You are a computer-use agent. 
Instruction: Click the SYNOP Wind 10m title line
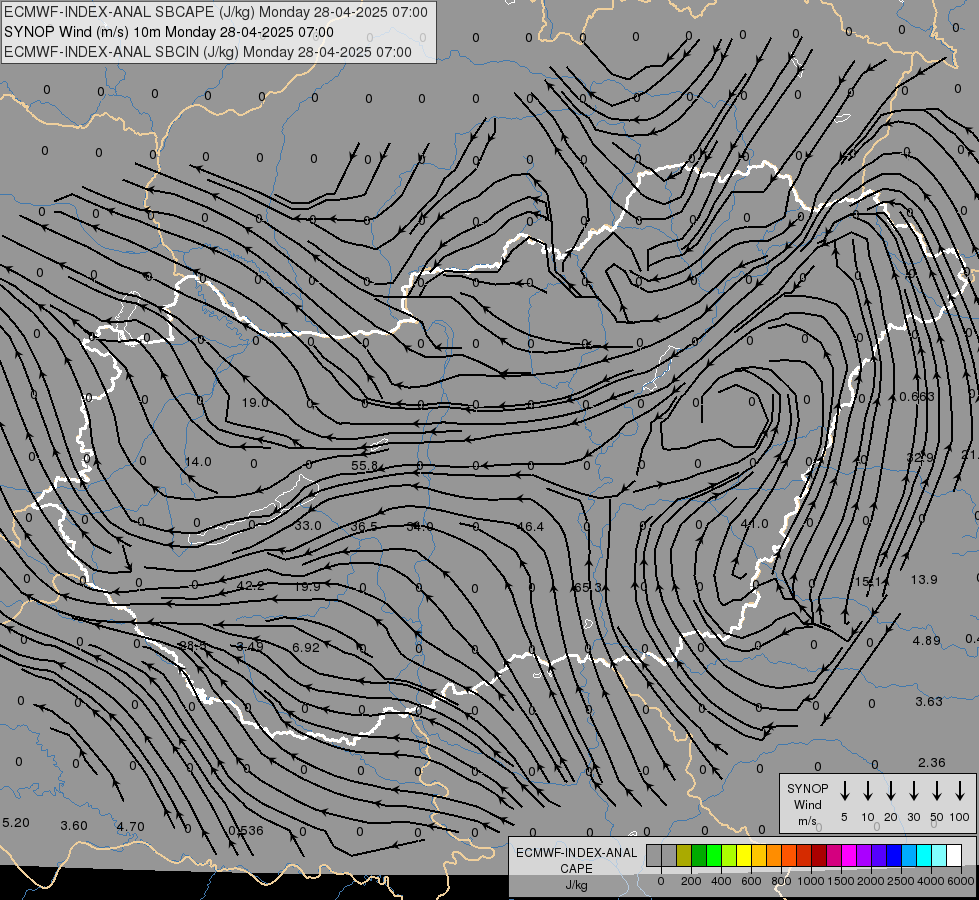click(169, 32)
